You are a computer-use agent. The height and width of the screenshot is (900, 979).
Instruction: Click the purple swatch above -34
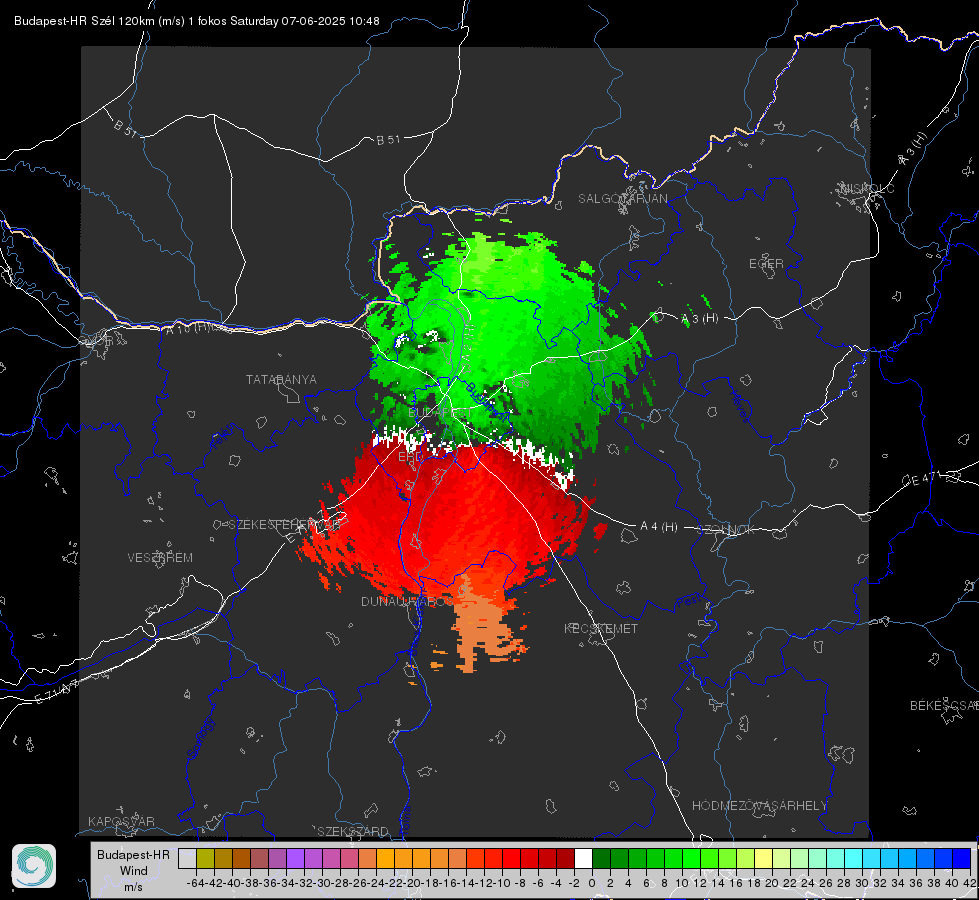[295, 858]
